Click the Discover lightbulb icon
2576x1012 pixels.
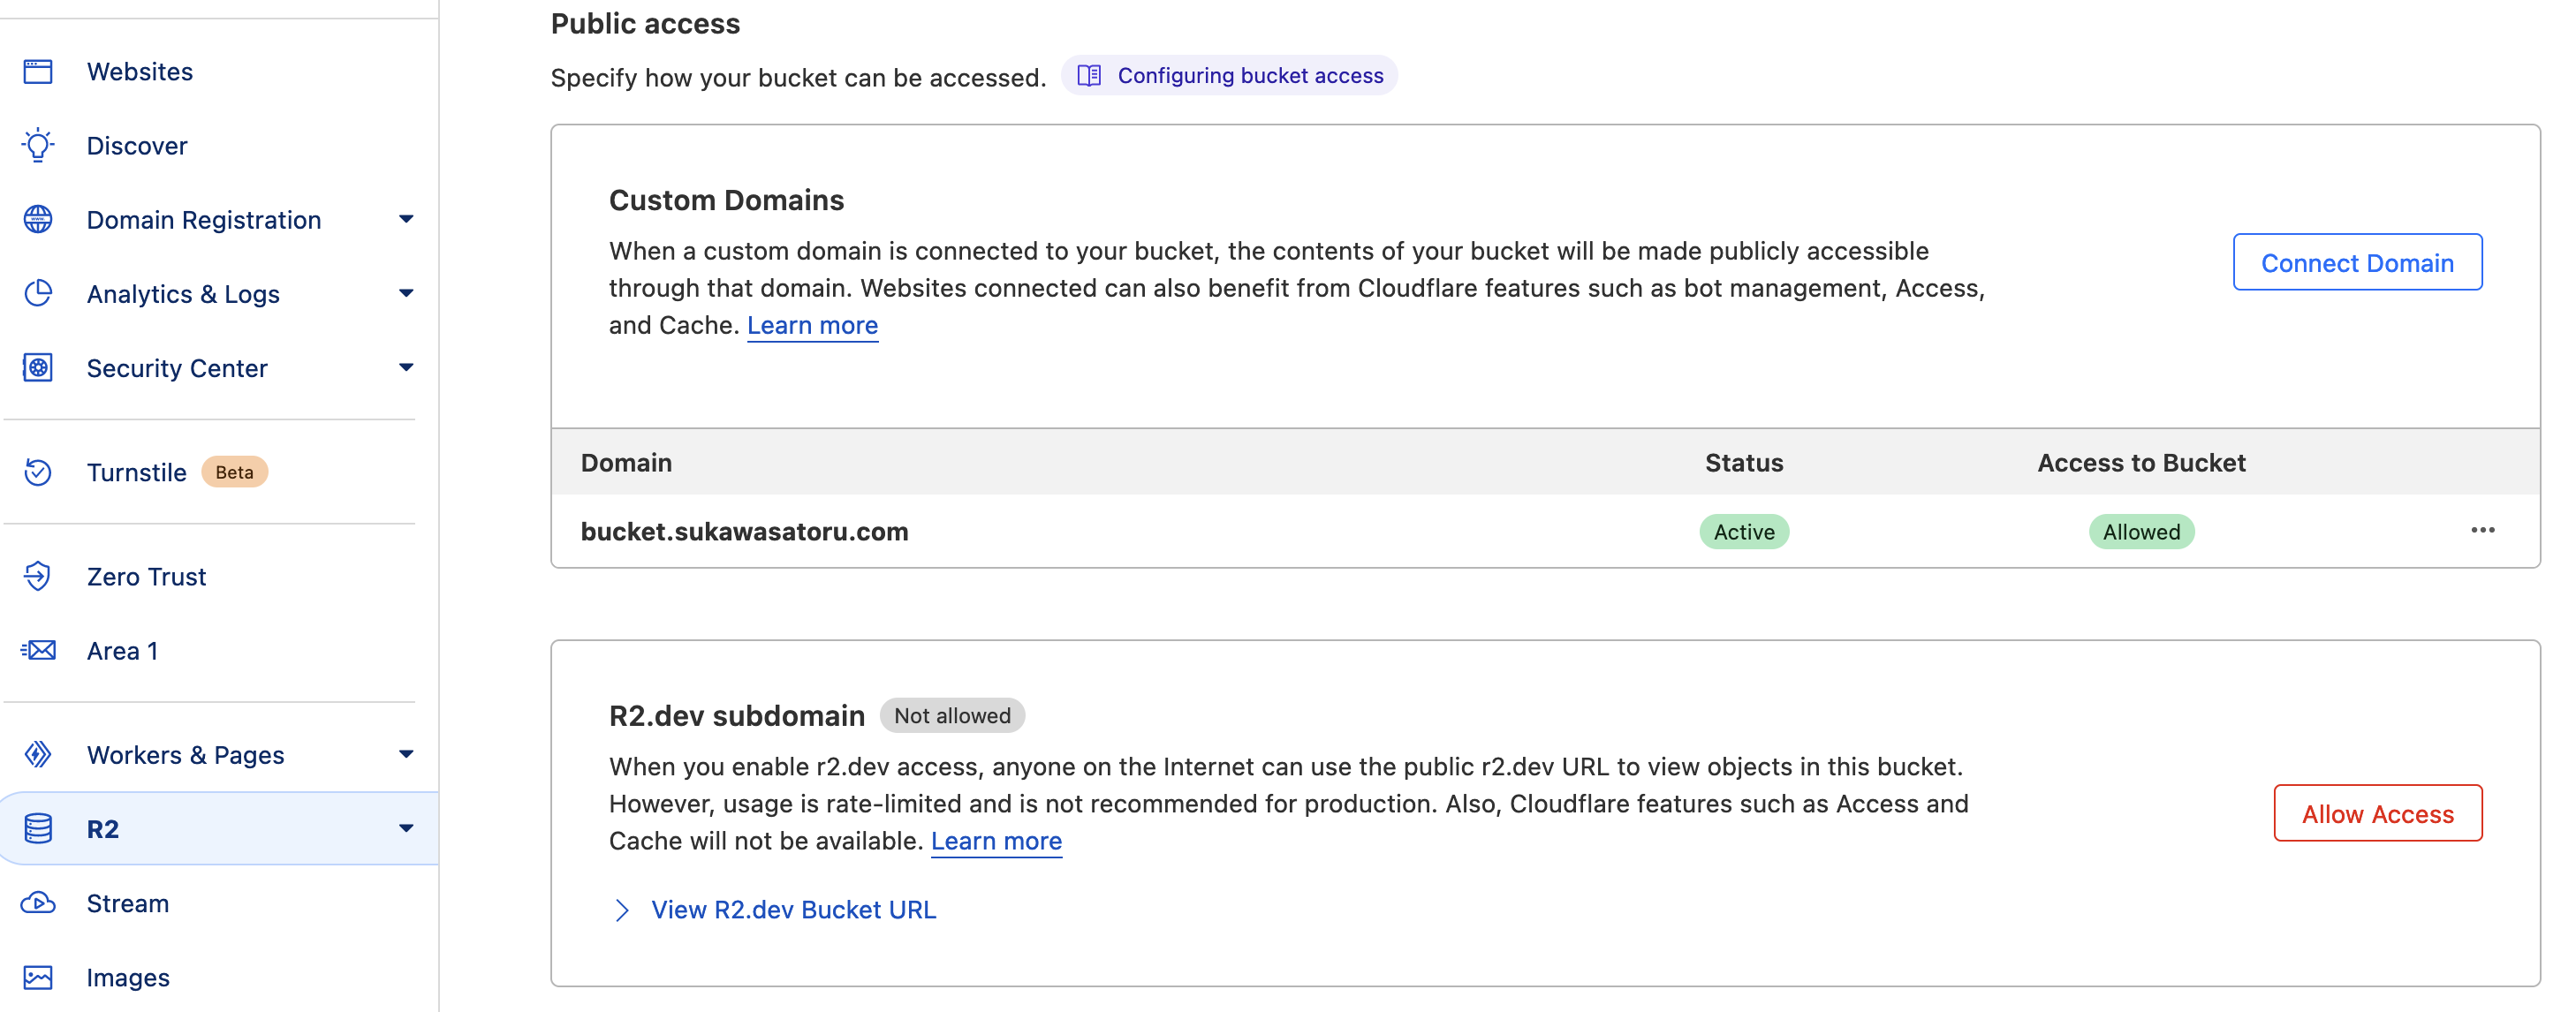click(38, 145)
